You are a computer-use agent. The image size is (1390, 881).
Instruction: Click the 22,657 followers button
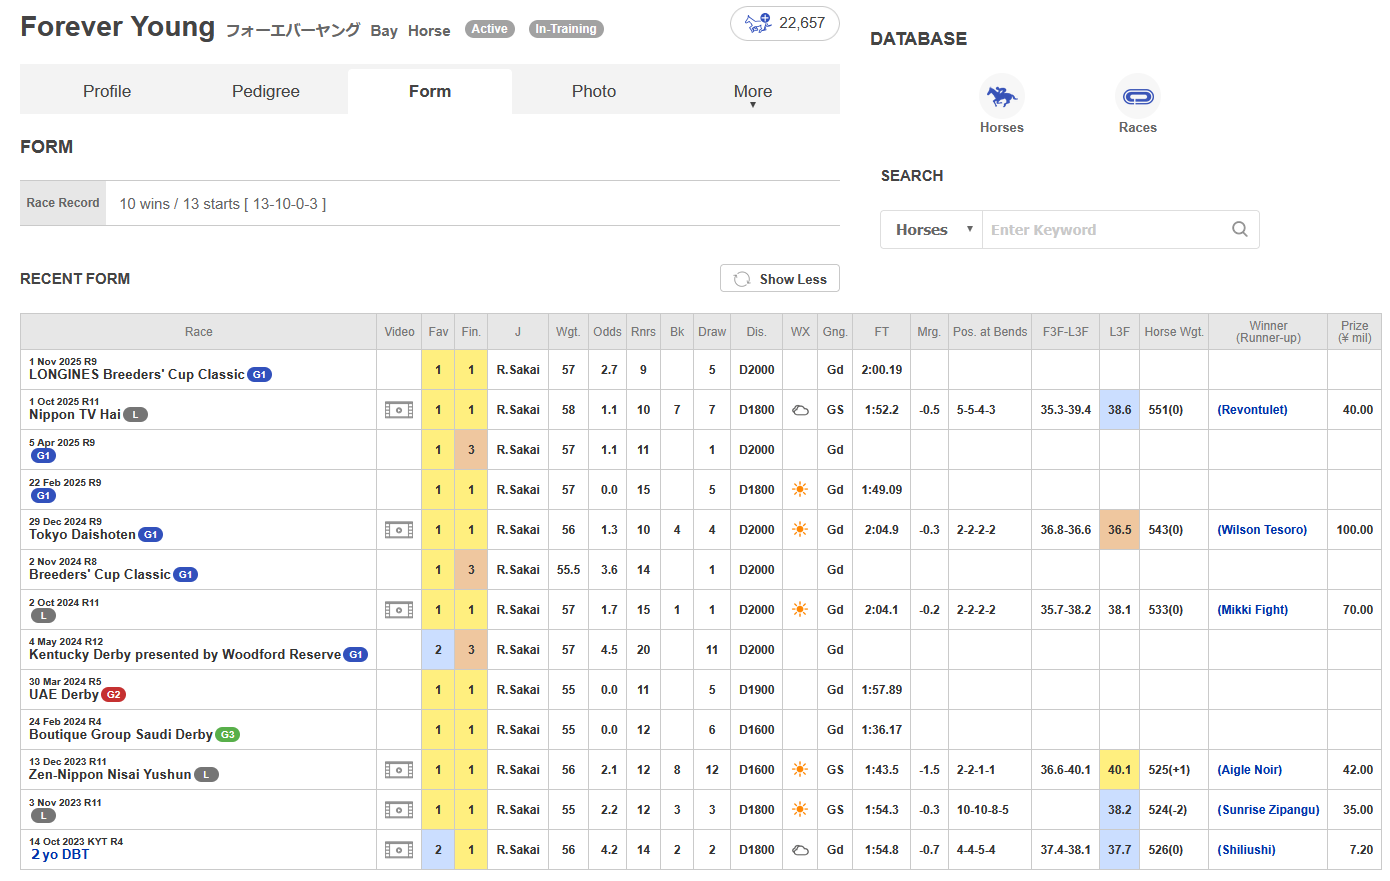coord(785,23)
